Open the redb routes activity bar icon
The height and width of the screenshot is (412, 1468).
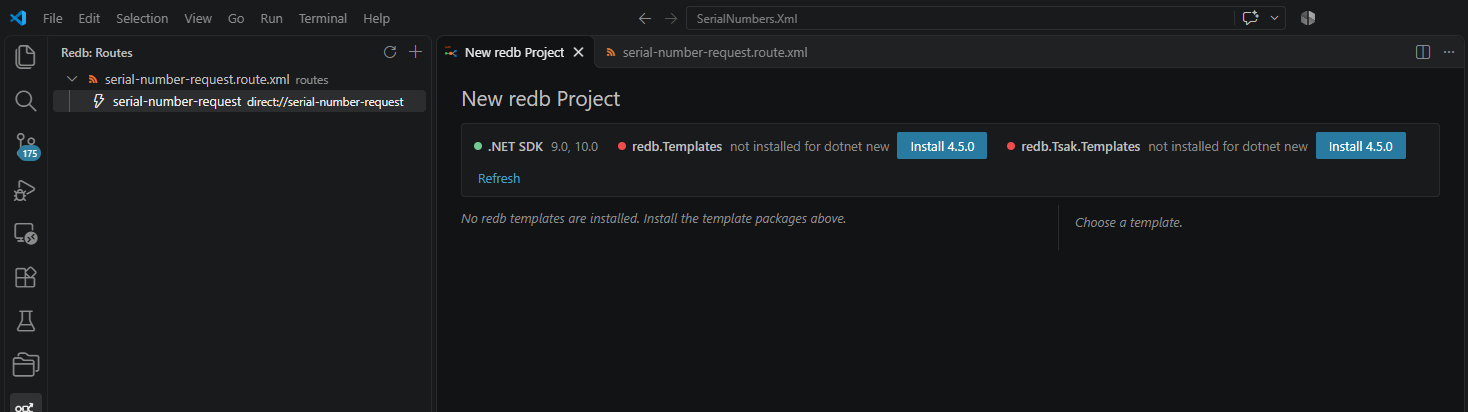(25, 404)
